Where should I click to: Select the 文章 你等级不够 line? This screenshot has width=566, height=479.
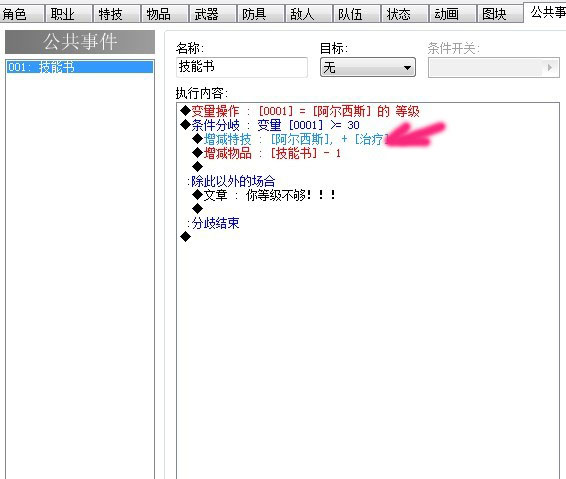[264, 195]
